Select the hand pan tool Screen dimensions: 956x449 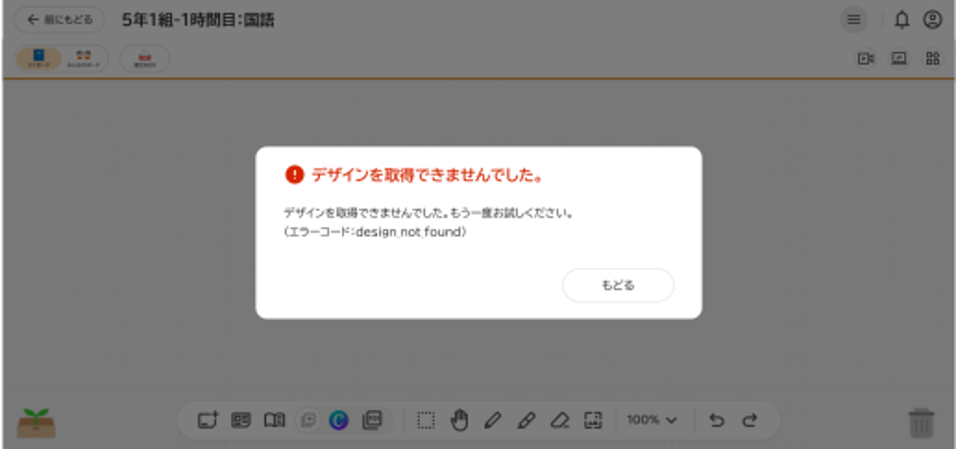[459, 420]
